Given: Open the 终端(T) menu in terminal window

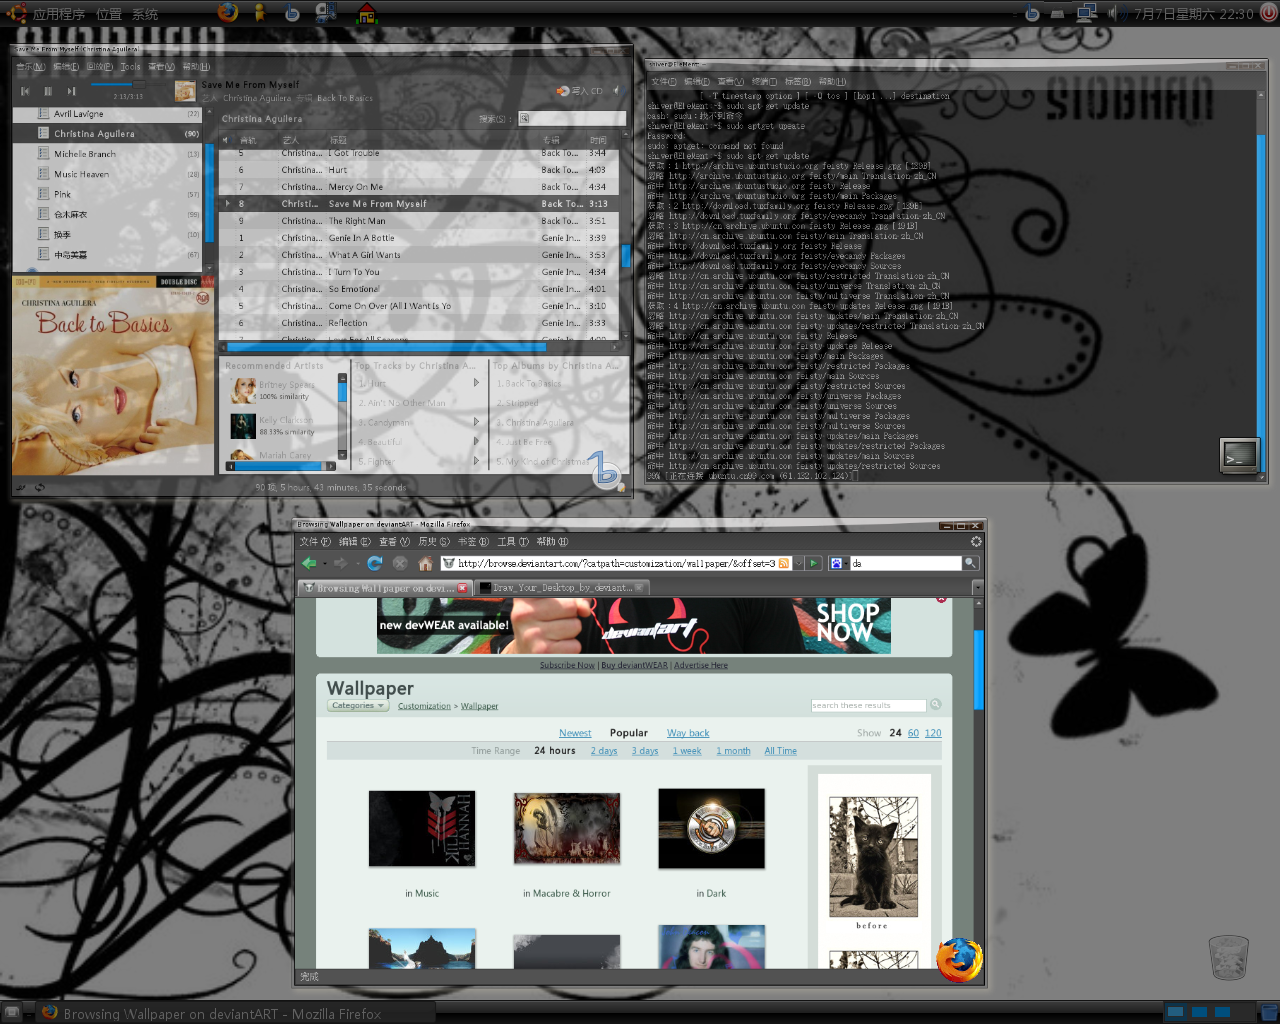Looking at the screenshot, I should tap(764, 81).
